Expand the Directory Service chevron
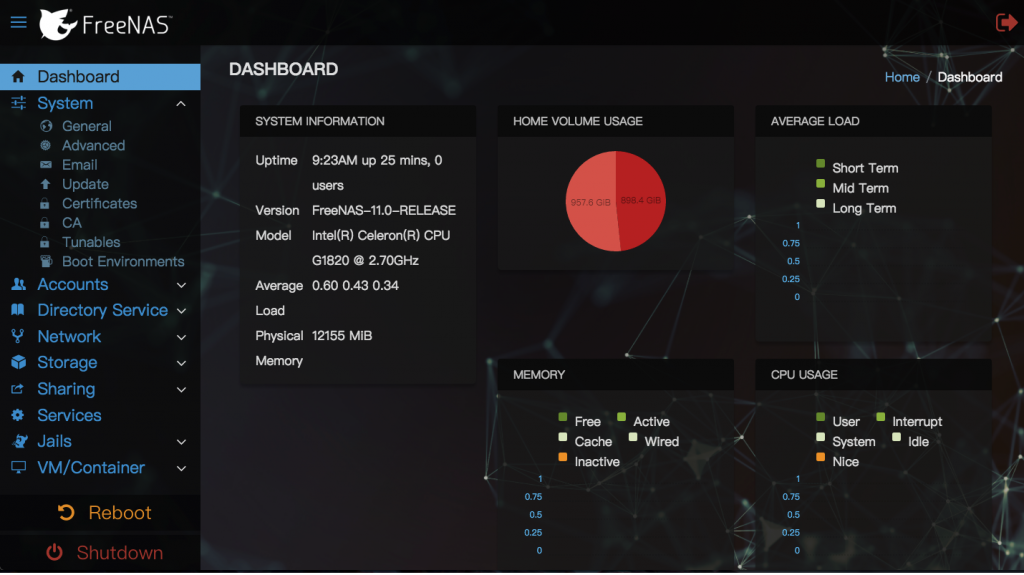Viewport: 1024px width, 575px height. (181, 311)
